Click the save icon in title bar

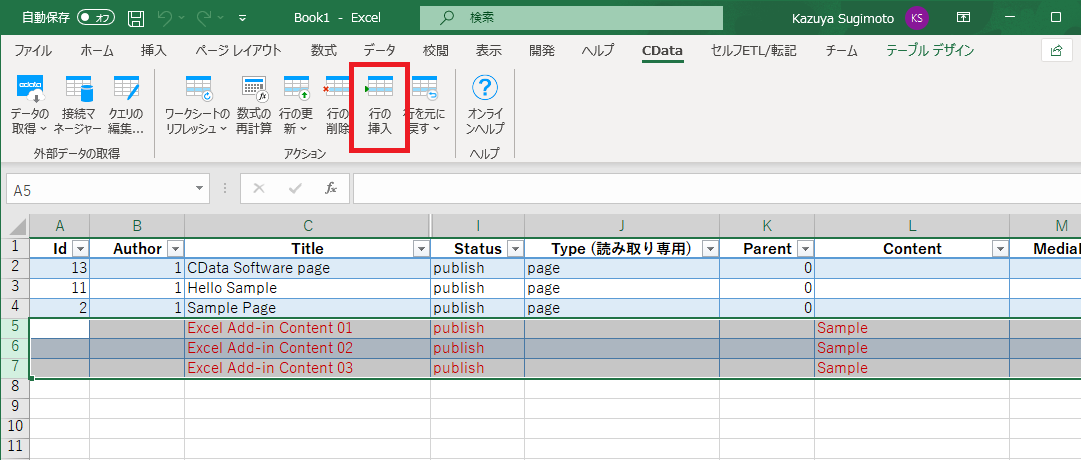[x=137, y=17]
